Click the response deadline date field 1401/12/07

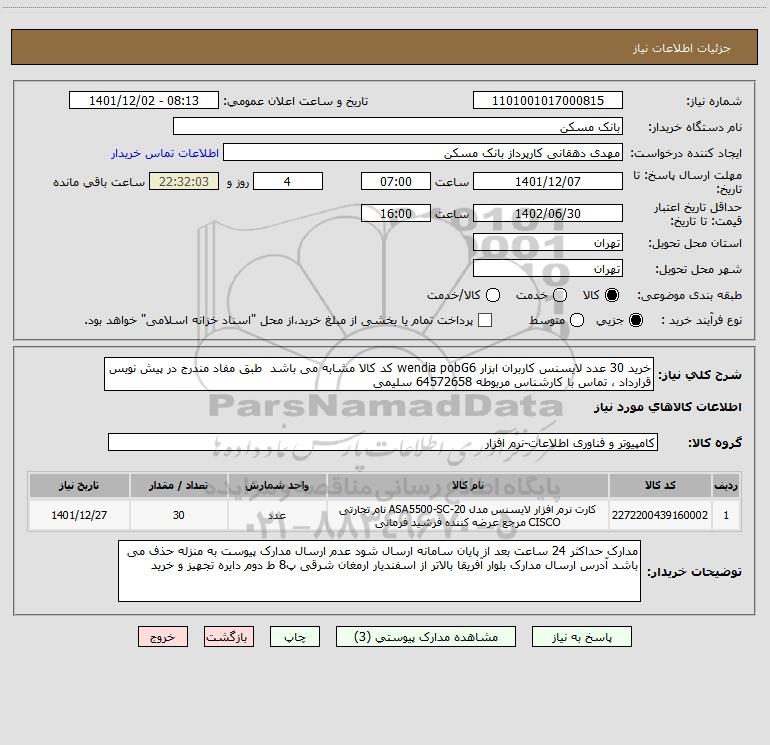pyautogui.click(x=547, y=182)
